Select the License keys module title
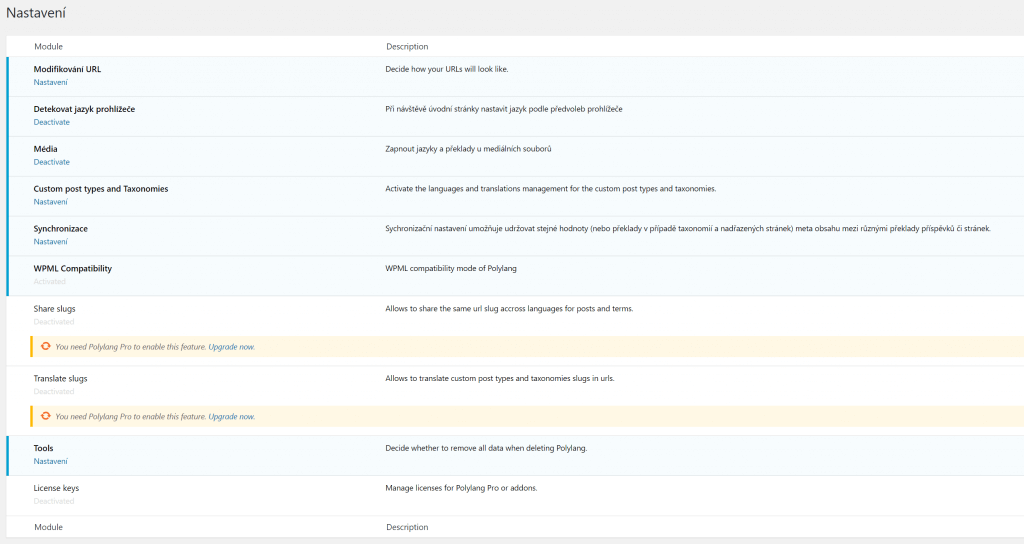This screenshot has width=1024, height=544. (x=56, y=488)
